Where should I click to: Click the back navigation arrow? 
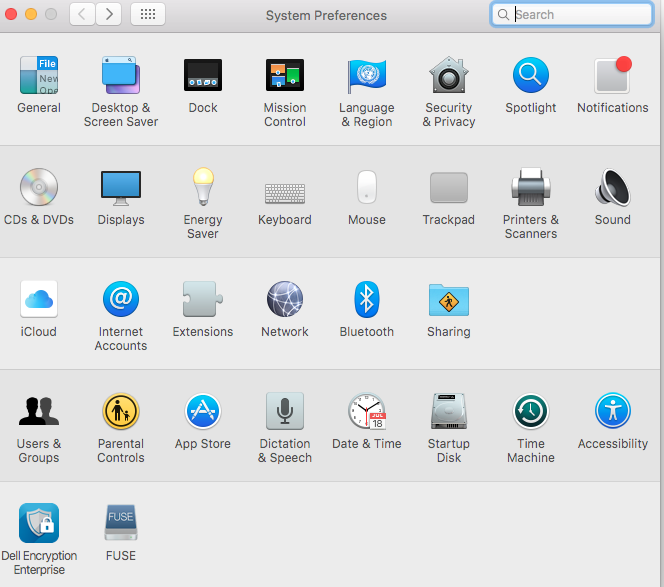(82, 15)
